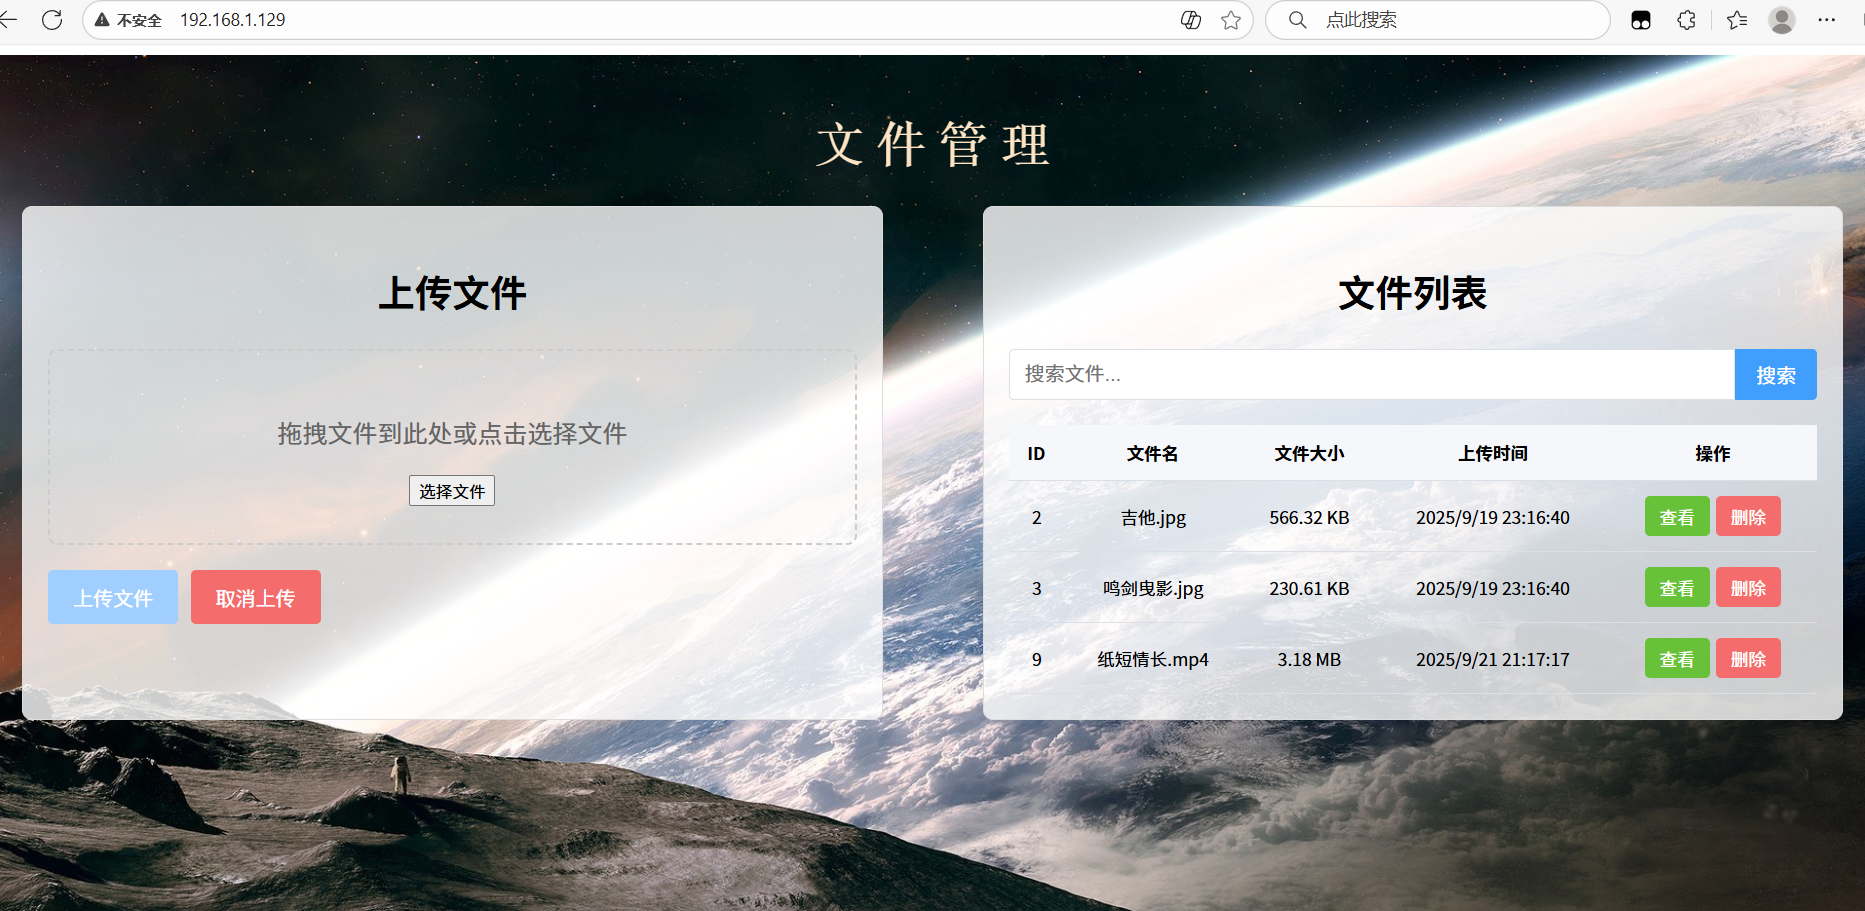Screen dimensions: 1865x911
Task: Focus the address bar showing 192.168.1.129
Action: 668,20
